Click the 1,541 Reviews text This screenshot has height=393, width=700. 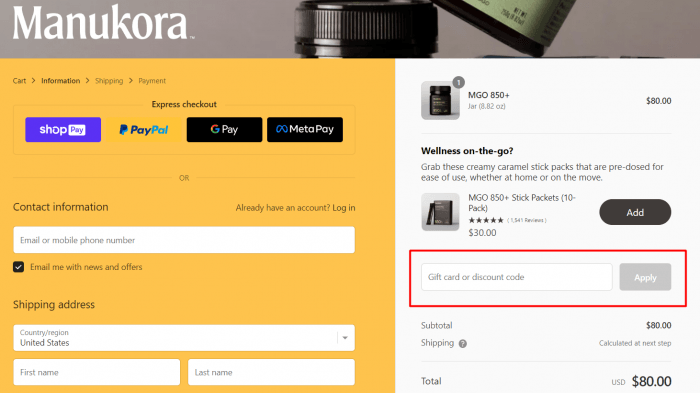tap(527, 220)
